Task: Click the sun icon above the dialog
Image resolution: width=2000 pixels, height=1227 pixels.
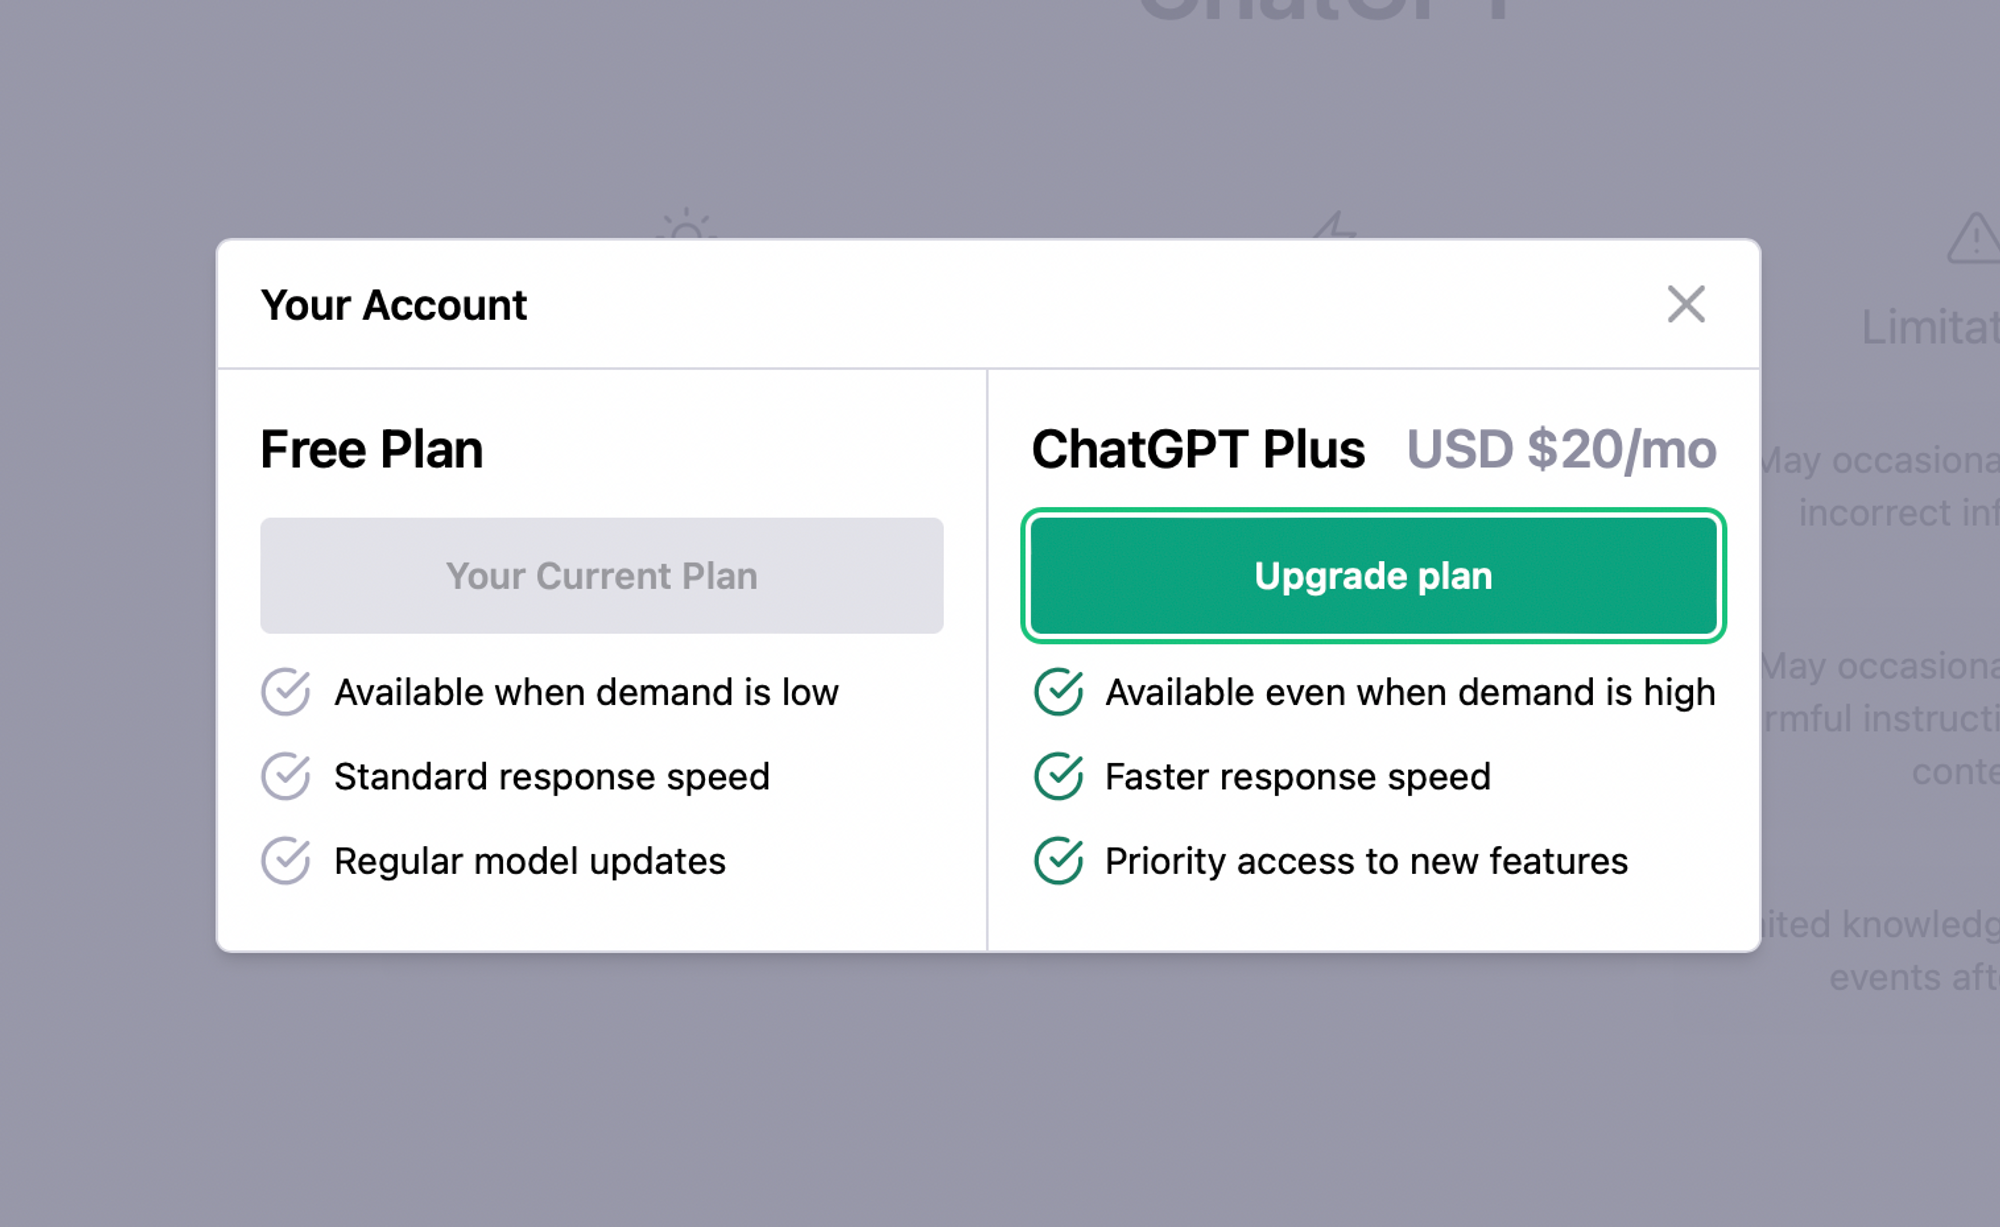Action: click(685, 228)
